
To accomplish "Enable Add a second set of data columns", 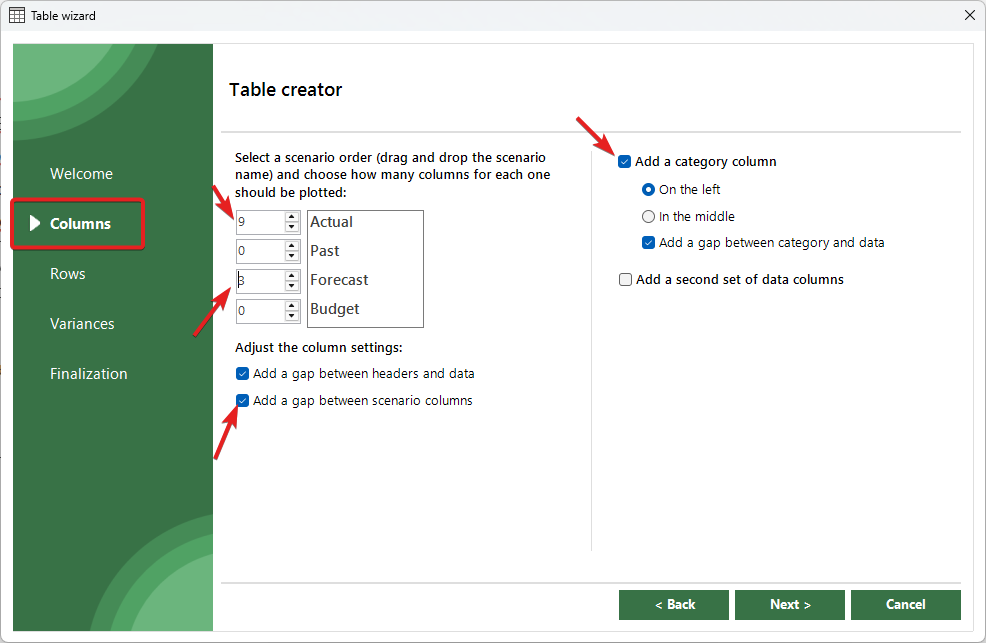I will pyautogui.click(x=625, y=280).
